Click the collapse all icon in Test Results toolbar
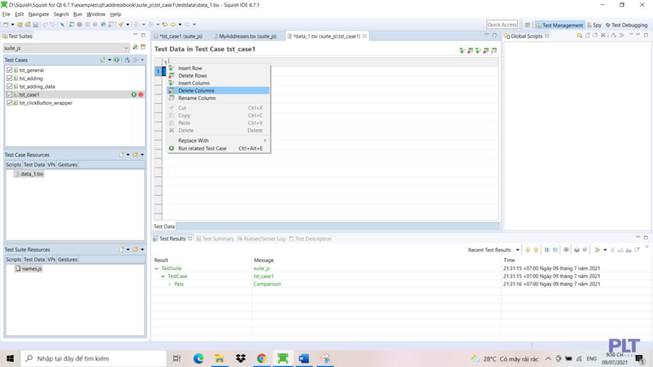This screenshot has height=367, width=653. point(555,250)
